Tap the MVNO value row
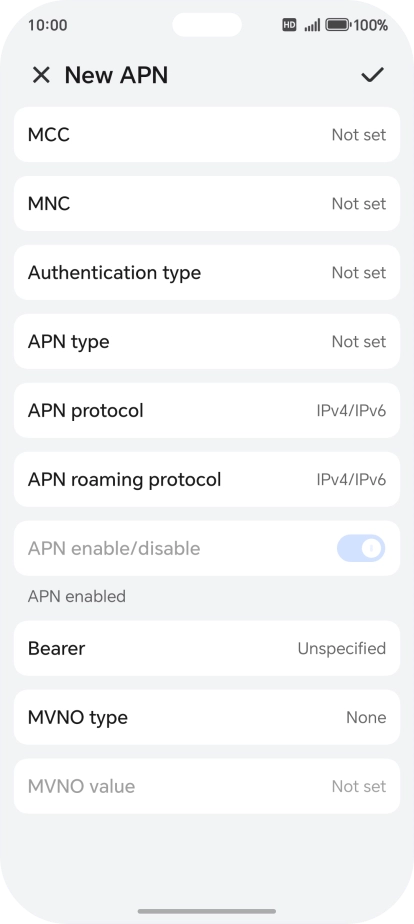Viewport: 414px width, 924px height. (x=207, y=786)
